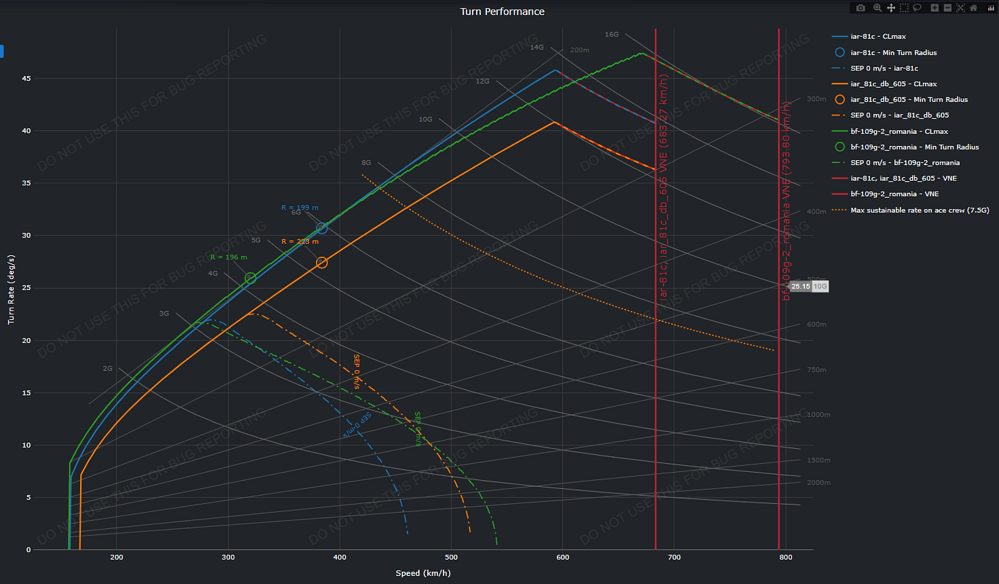The width and height of the screenshot is (999, 584).
Task: Click the orange R = 223 m circle marker
Action: point(322,262)
